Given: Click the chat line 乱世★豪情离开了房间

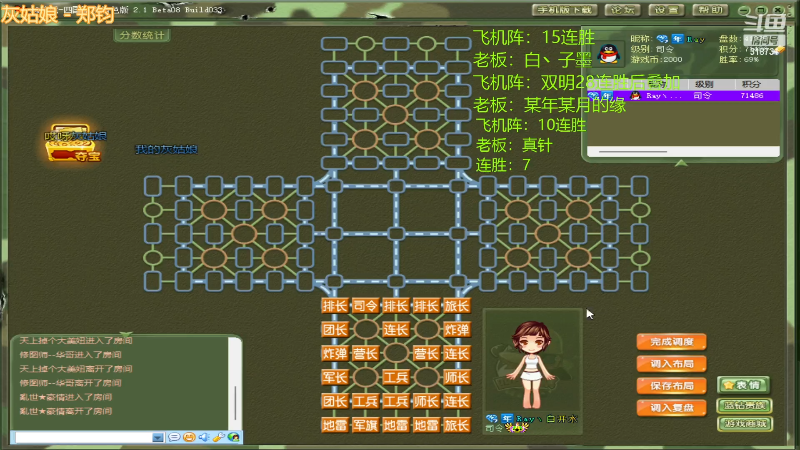Looking at the screenshot, I should point(65,411).
